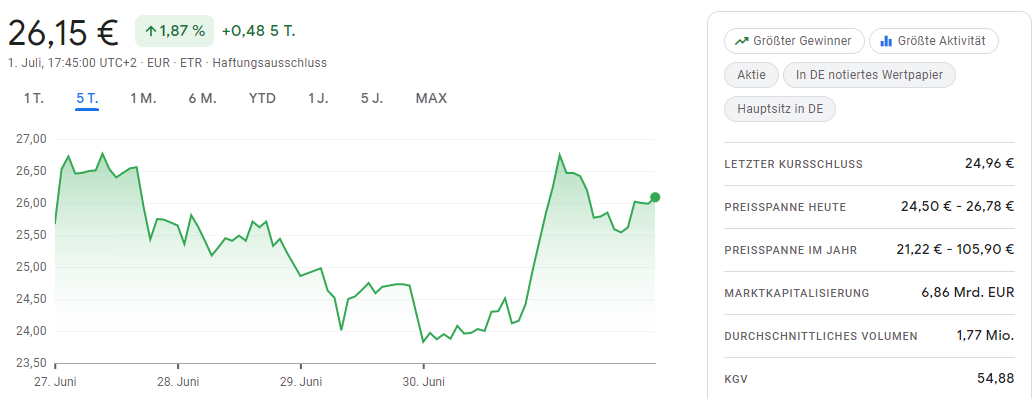The height and width of the screenshot is (399, 1035).
Task: Select the 5 J. time range
Action: pyautogui.click(x=372, y=98)
